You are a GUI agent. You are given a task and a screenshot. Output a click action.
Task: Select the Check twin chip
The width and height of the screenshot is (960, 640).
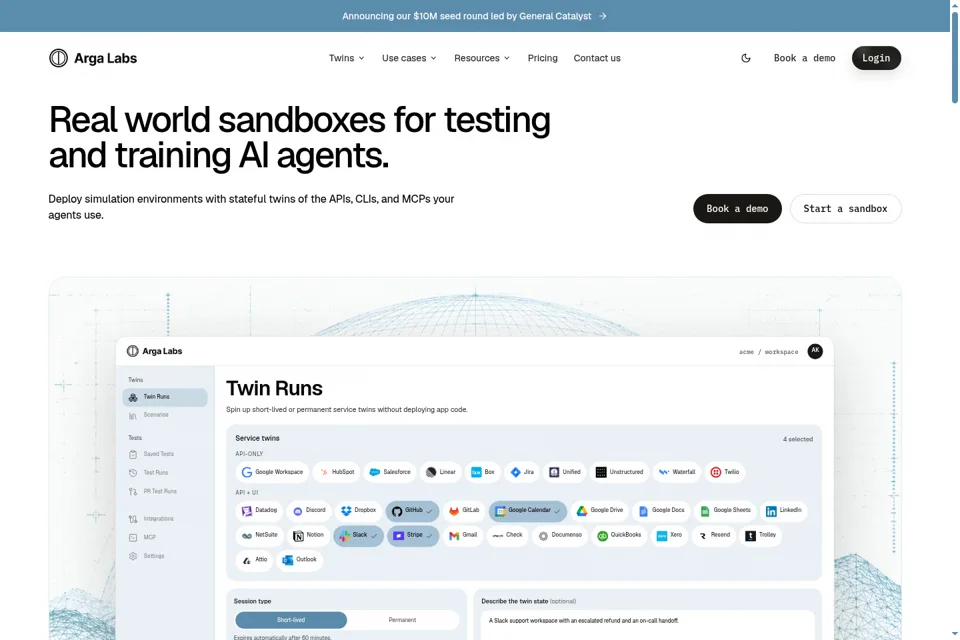(508, 536)
